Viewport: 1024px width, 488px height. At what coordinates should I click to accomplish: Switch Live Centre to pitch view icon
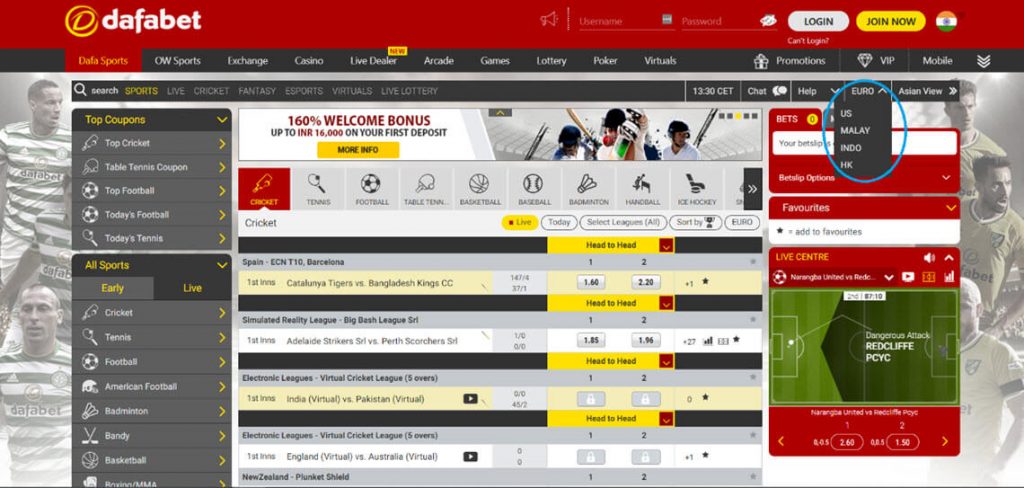click(x=929, y=277)
